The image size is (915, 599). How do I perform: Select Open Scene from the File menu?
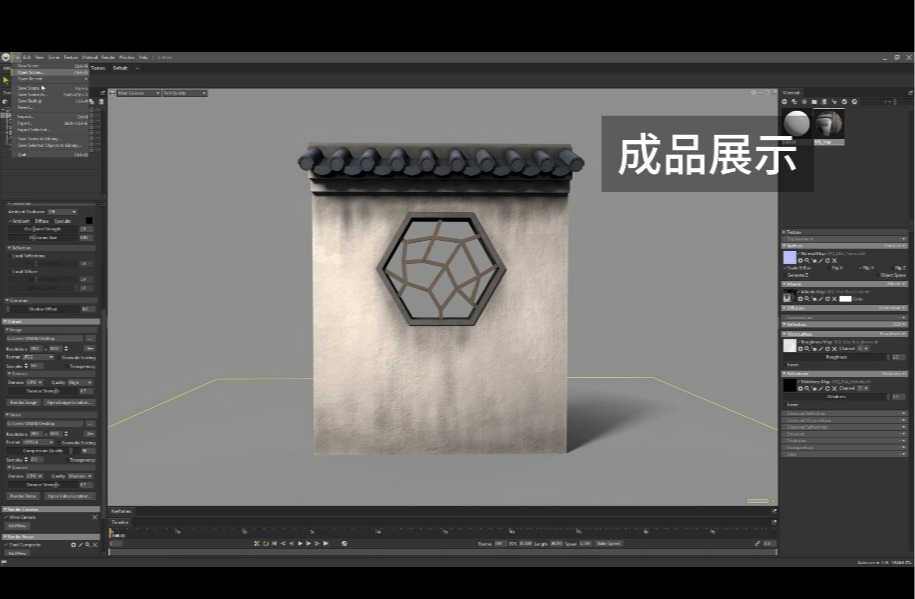31,72
